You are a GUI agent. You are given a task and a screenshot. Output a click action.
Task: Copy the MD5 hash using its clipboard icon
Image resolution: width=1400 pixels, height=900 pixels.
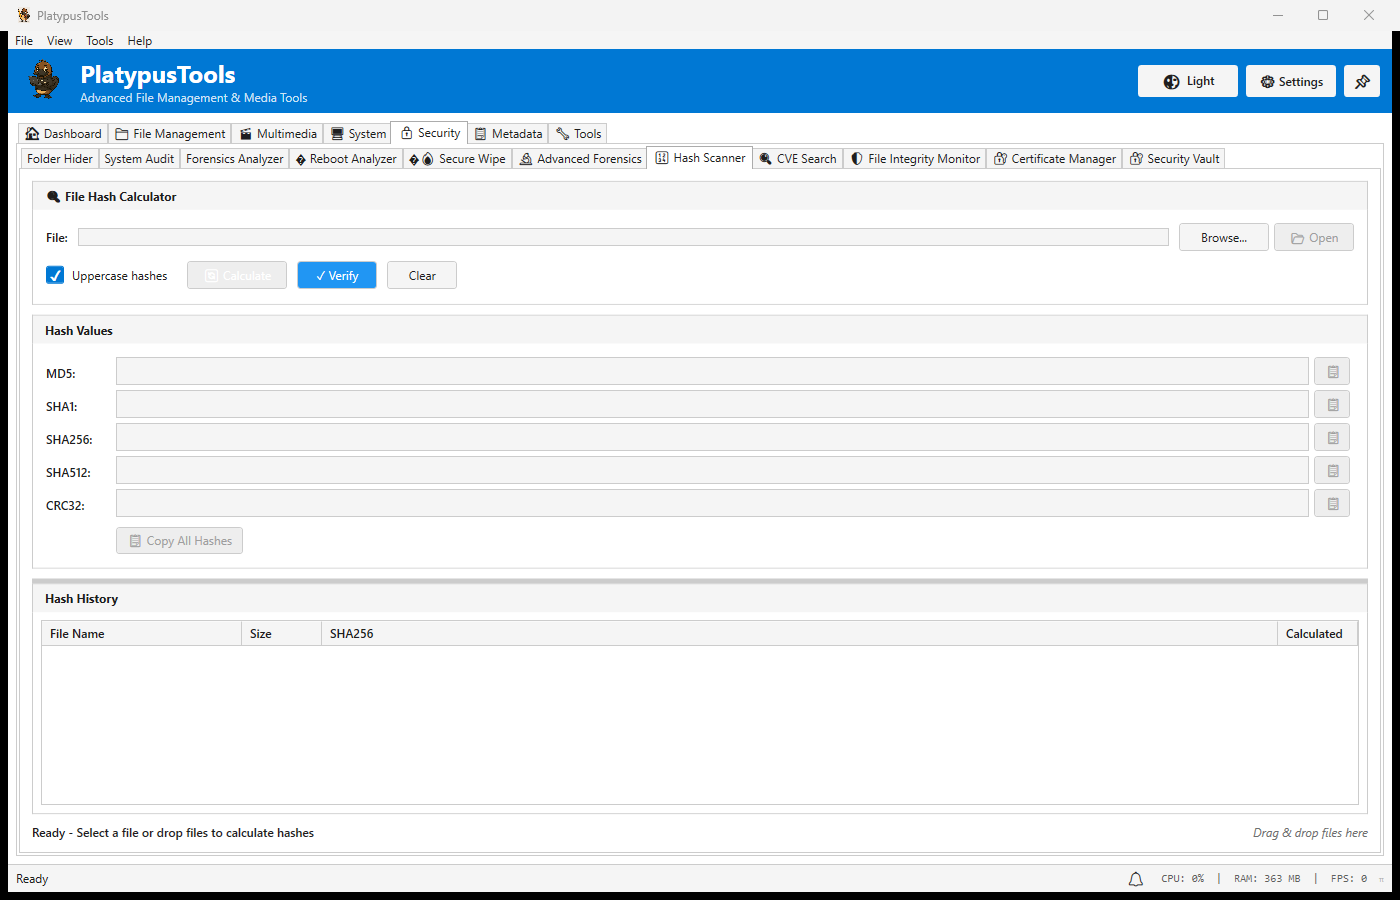pos(1331,370)
